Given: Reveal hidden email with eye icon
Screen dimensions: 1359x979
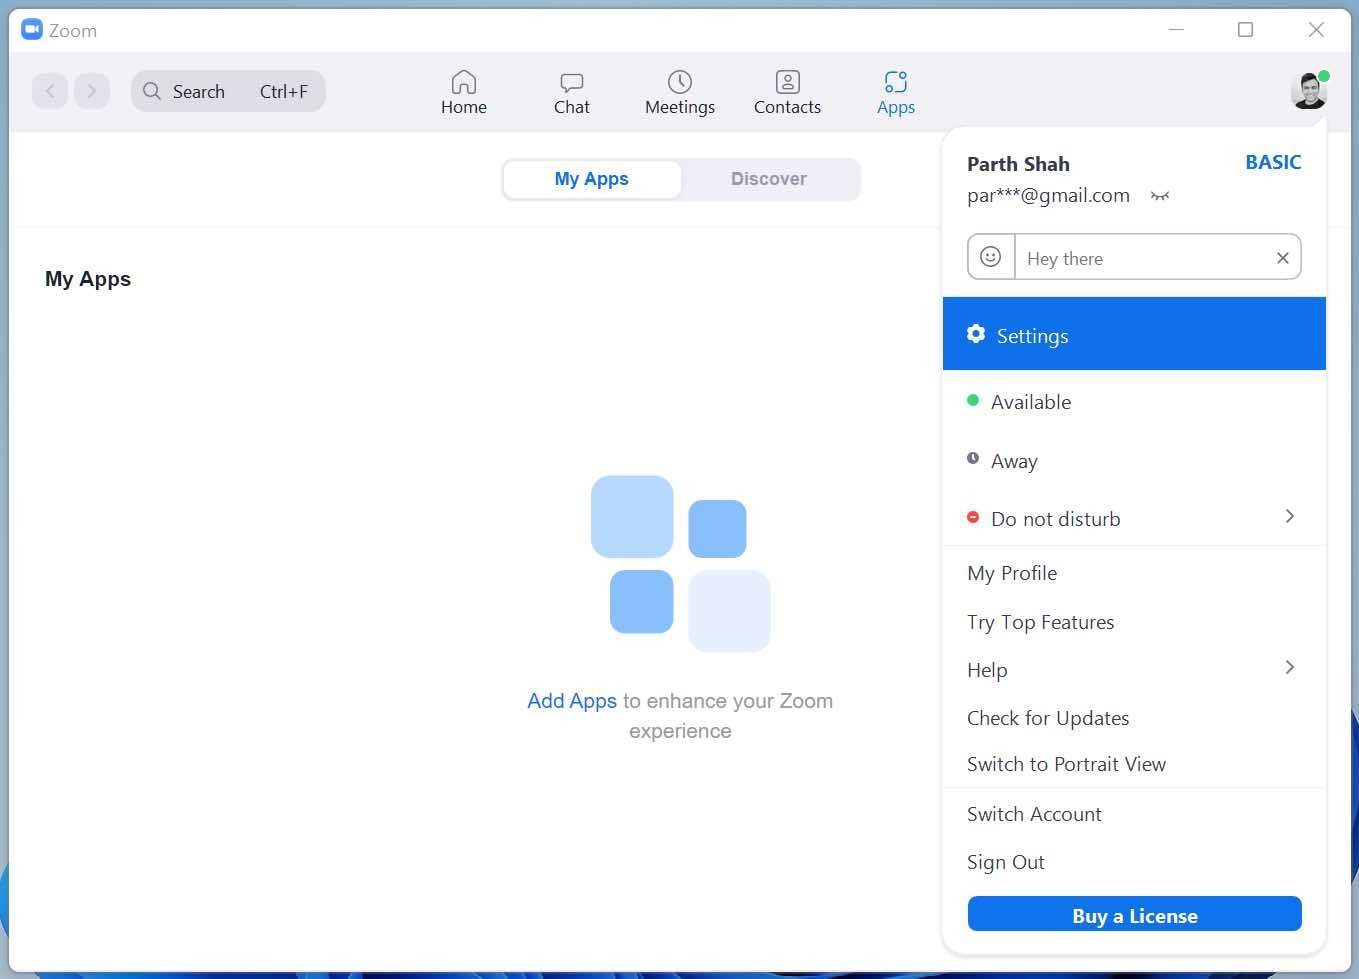Looking at the screenshot, I should (x=1160, y=196).
